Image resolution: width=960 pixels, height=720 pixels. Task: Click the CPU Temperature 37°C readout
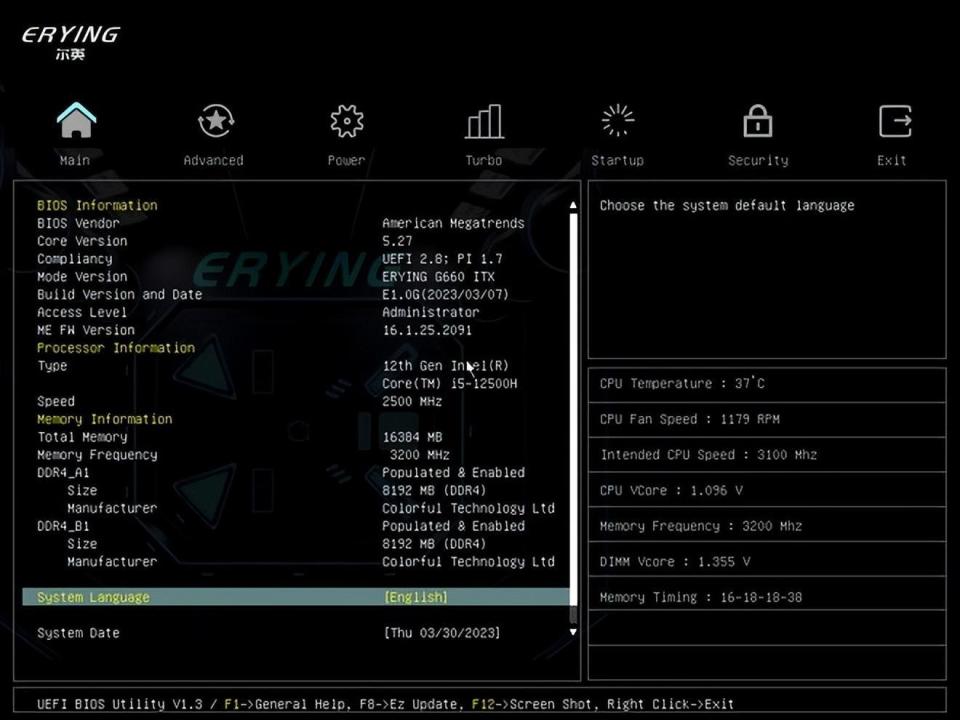[682, 383]
